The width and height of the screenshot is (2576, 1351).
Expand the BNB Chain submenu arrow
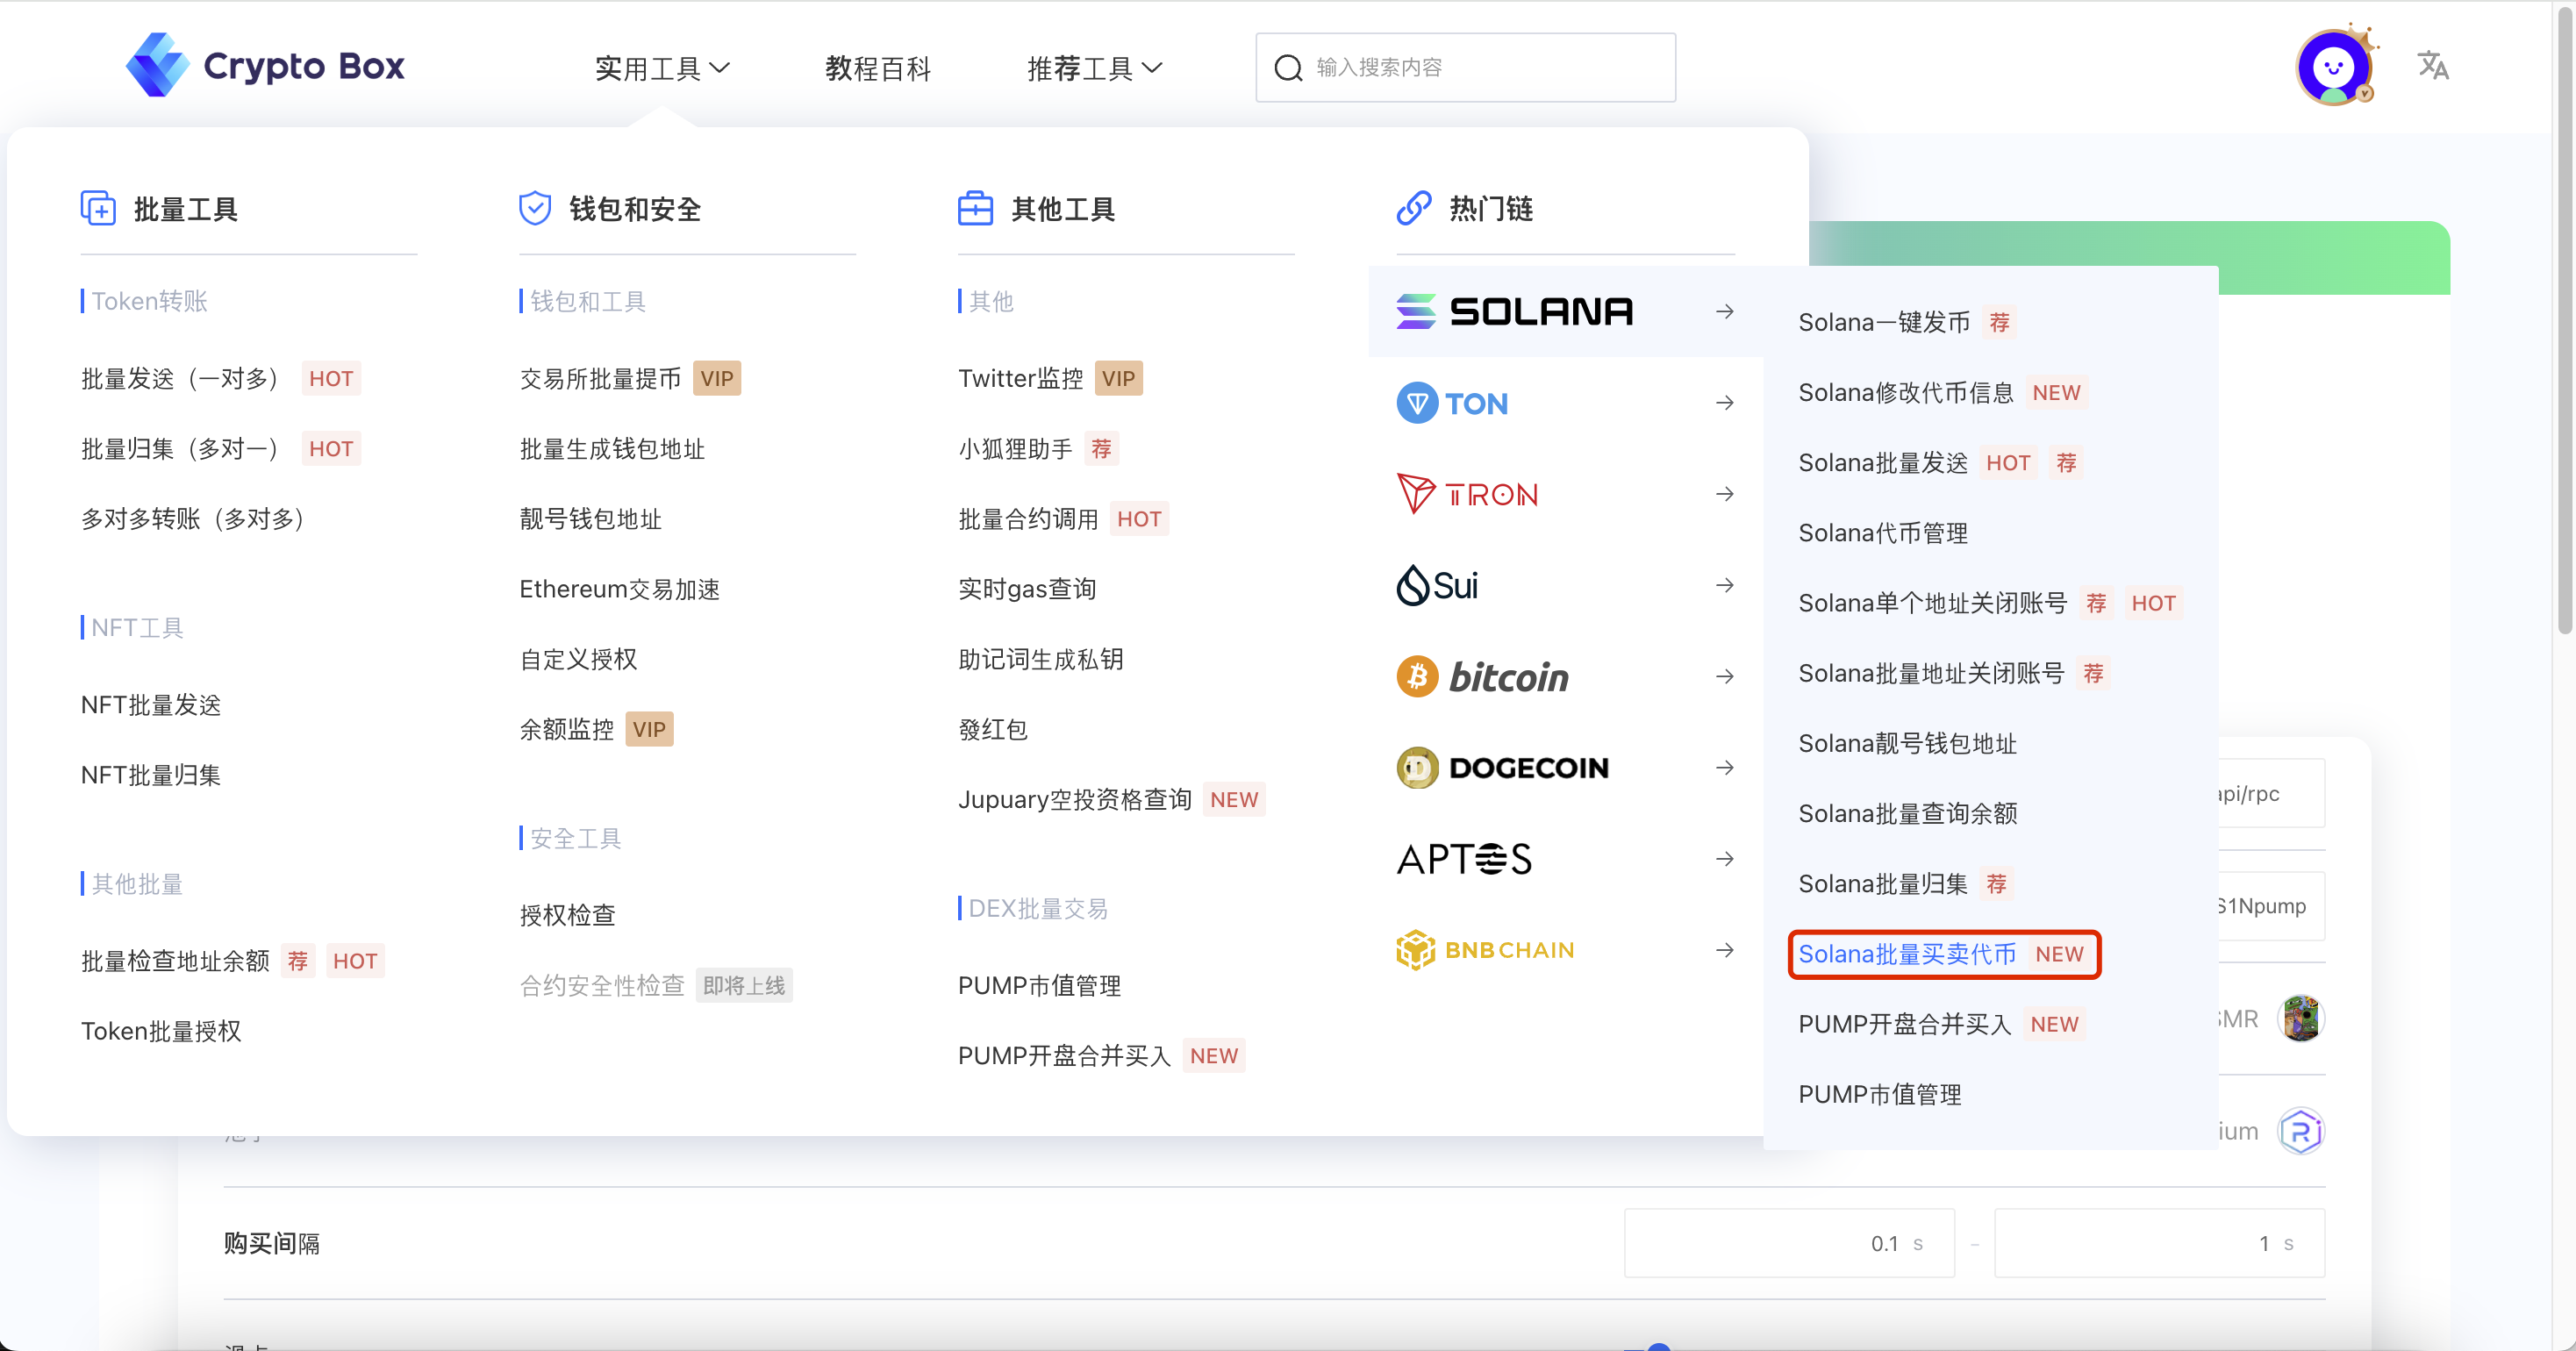(1725, 950)
